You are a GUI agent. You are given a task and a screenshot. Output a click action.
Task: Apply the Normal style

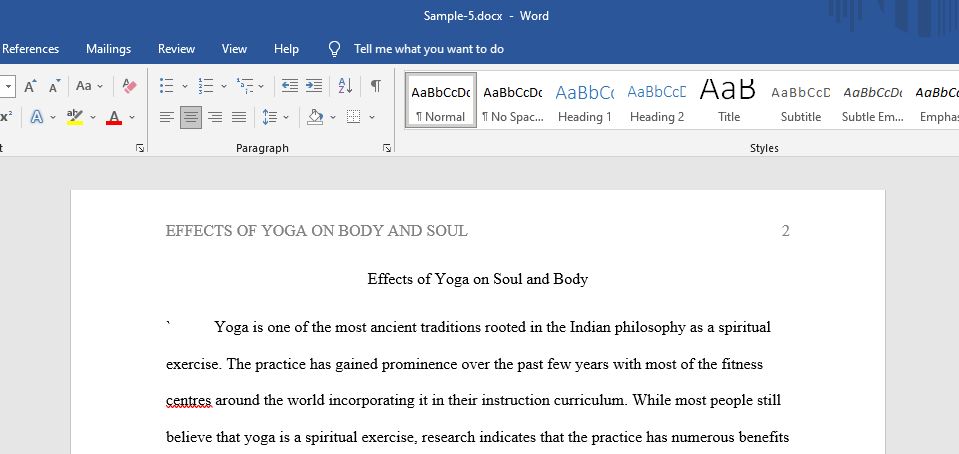[440, 100]
